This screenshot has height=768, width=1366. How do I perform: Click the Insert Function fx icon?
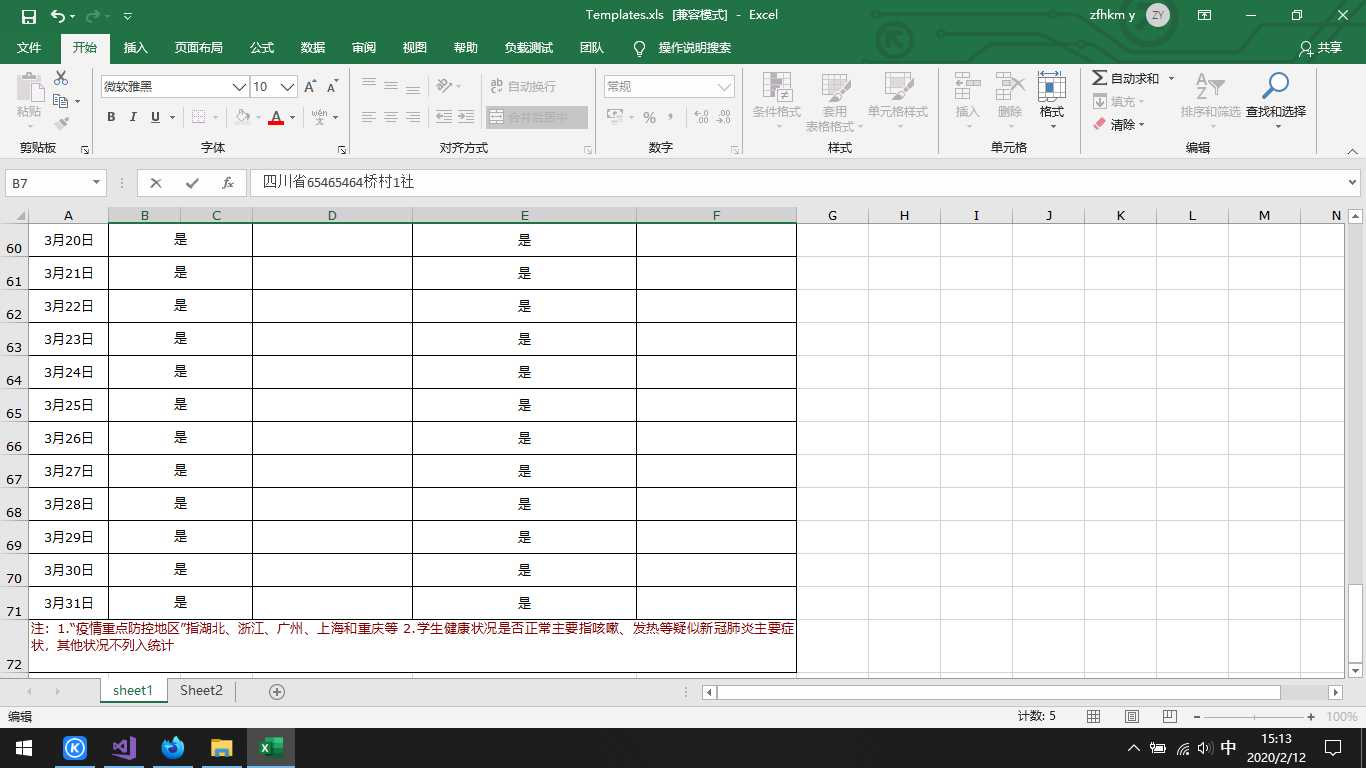pos(228,183)
